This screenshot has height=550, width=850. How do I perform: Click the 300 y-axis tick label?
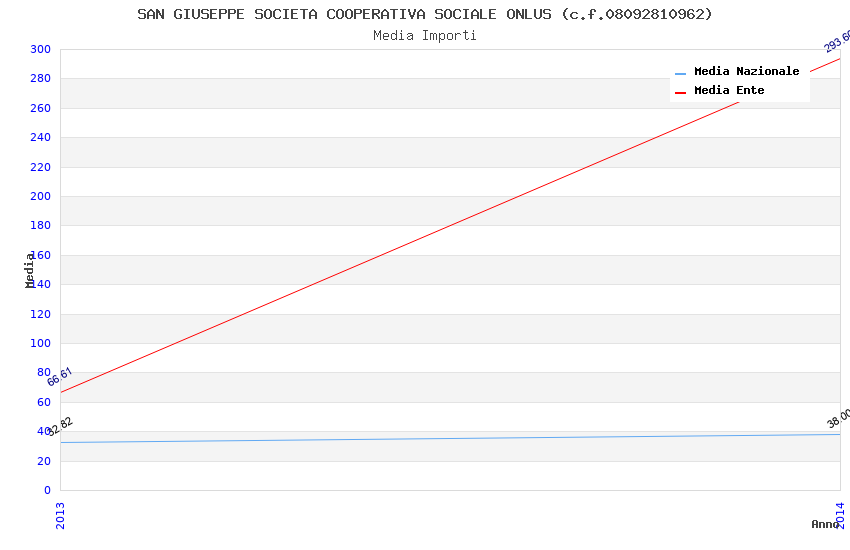pos(40,49)
